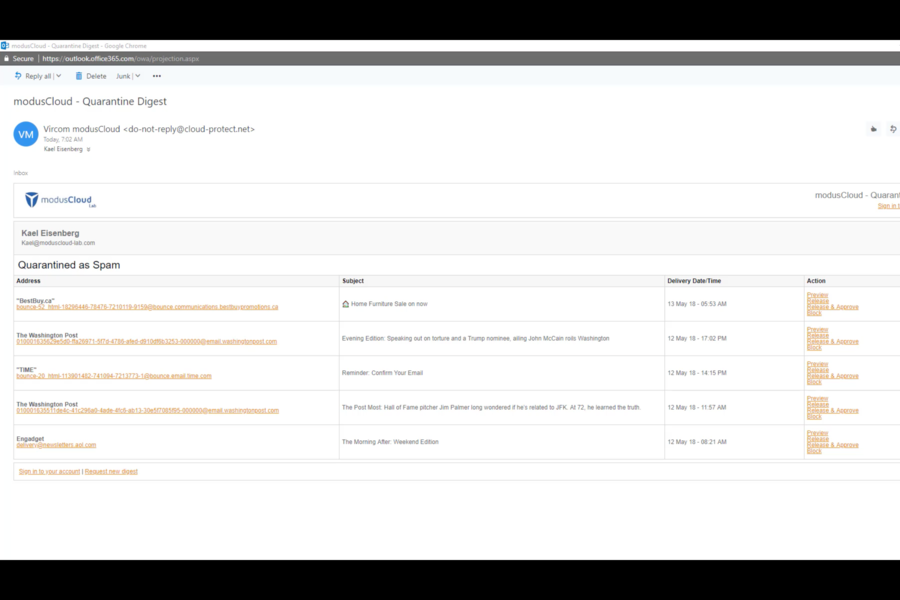Open the first Washington Post sender address link
Image resolution: width=900 pixels, height=600 pixels.
click(146, 342)
